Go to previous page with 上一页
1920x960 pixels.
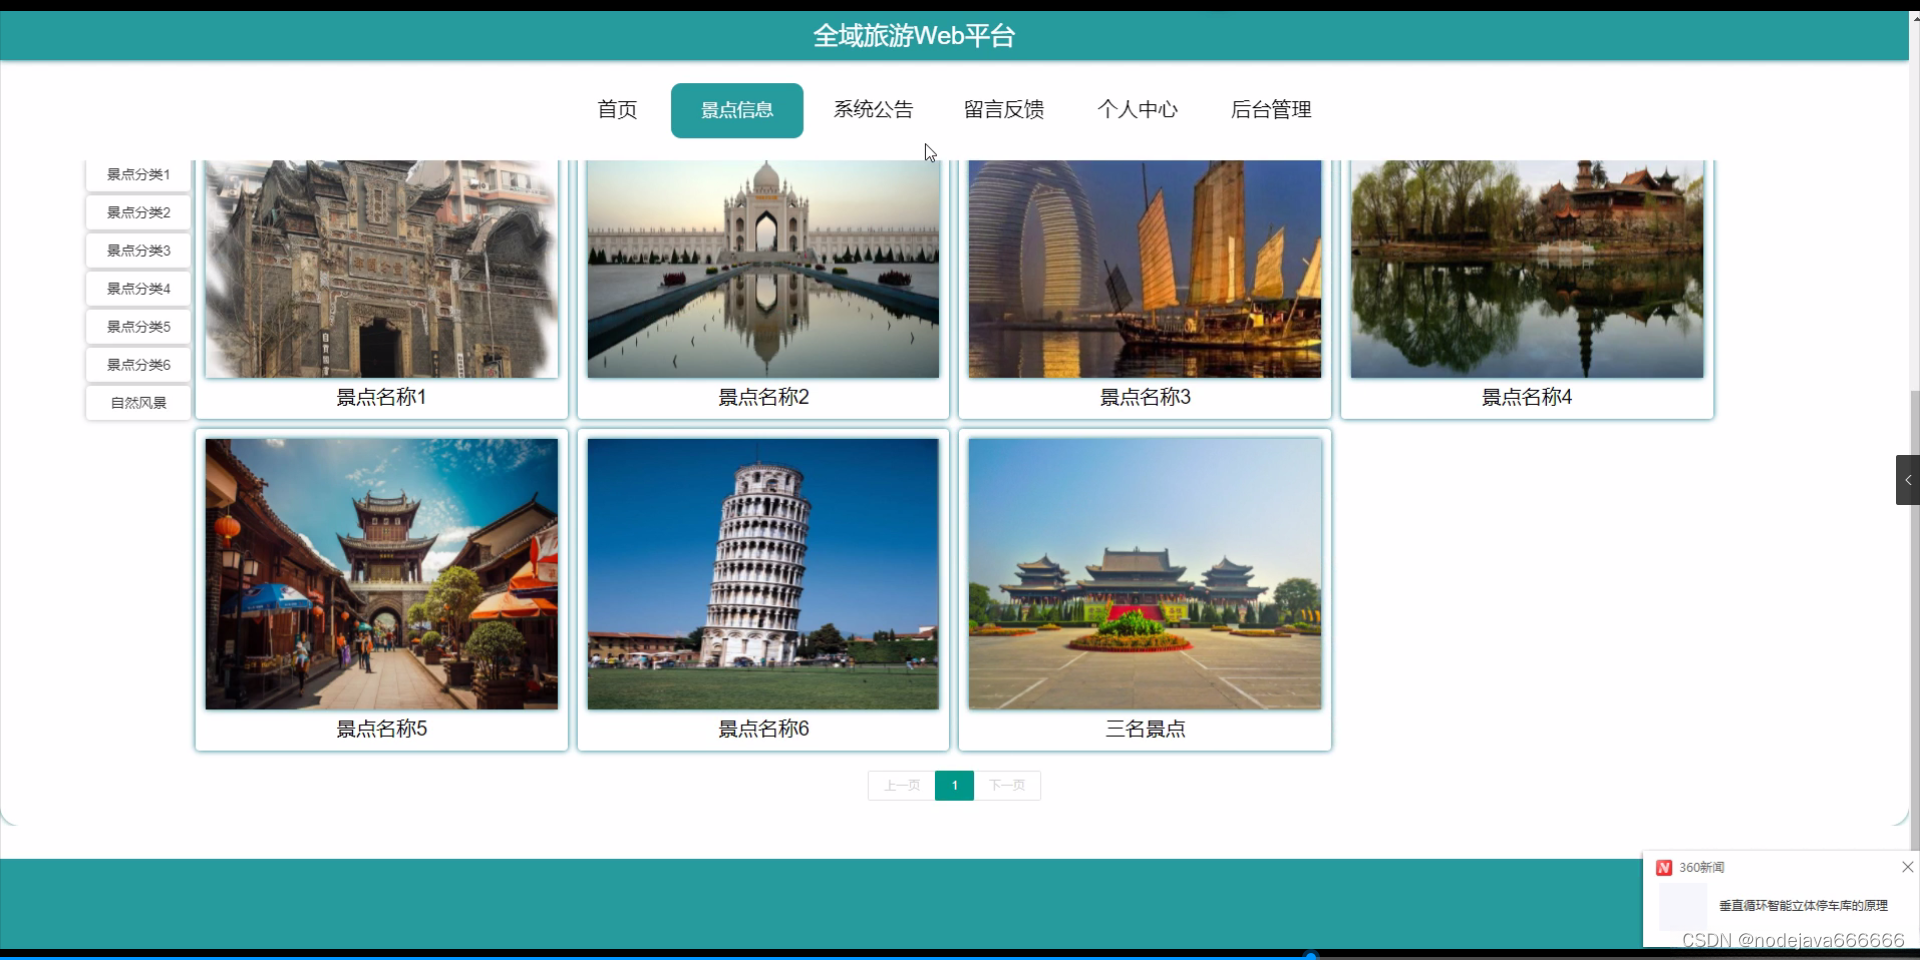click(x=901, y=785)
